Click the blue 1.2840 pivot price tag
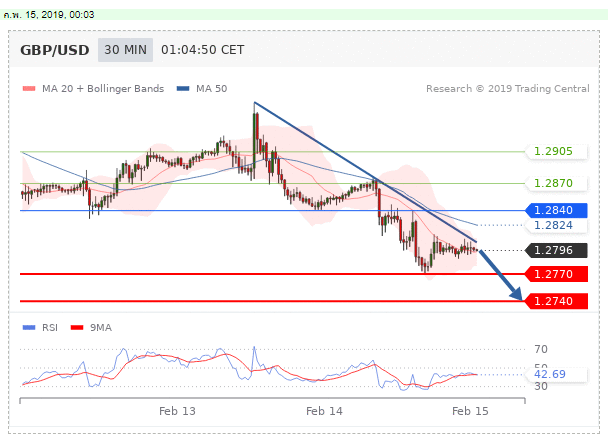Viewport: 608px width, 443px height. click(556, 210)
